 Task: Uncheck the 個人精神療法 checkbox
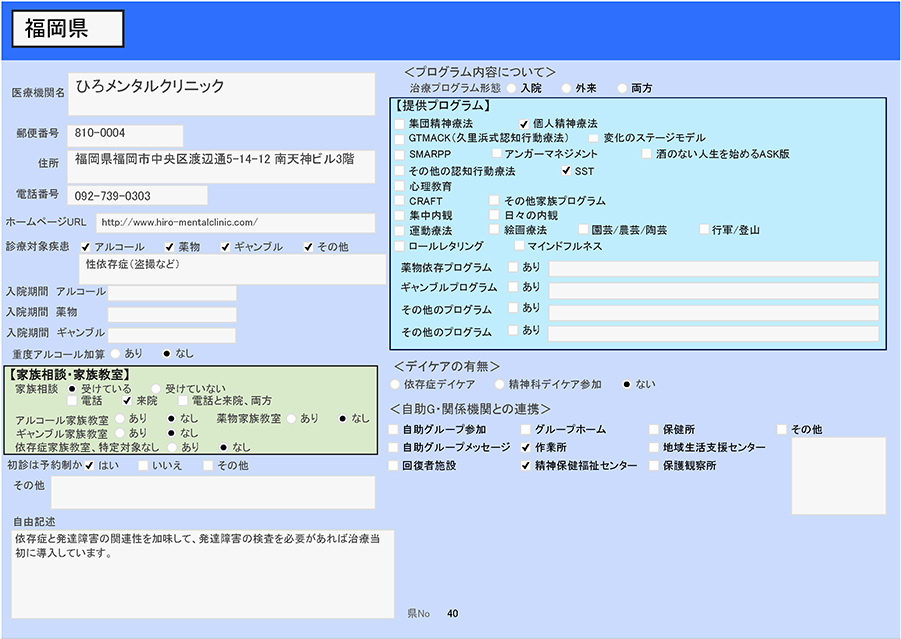click(x=523, y=123)
